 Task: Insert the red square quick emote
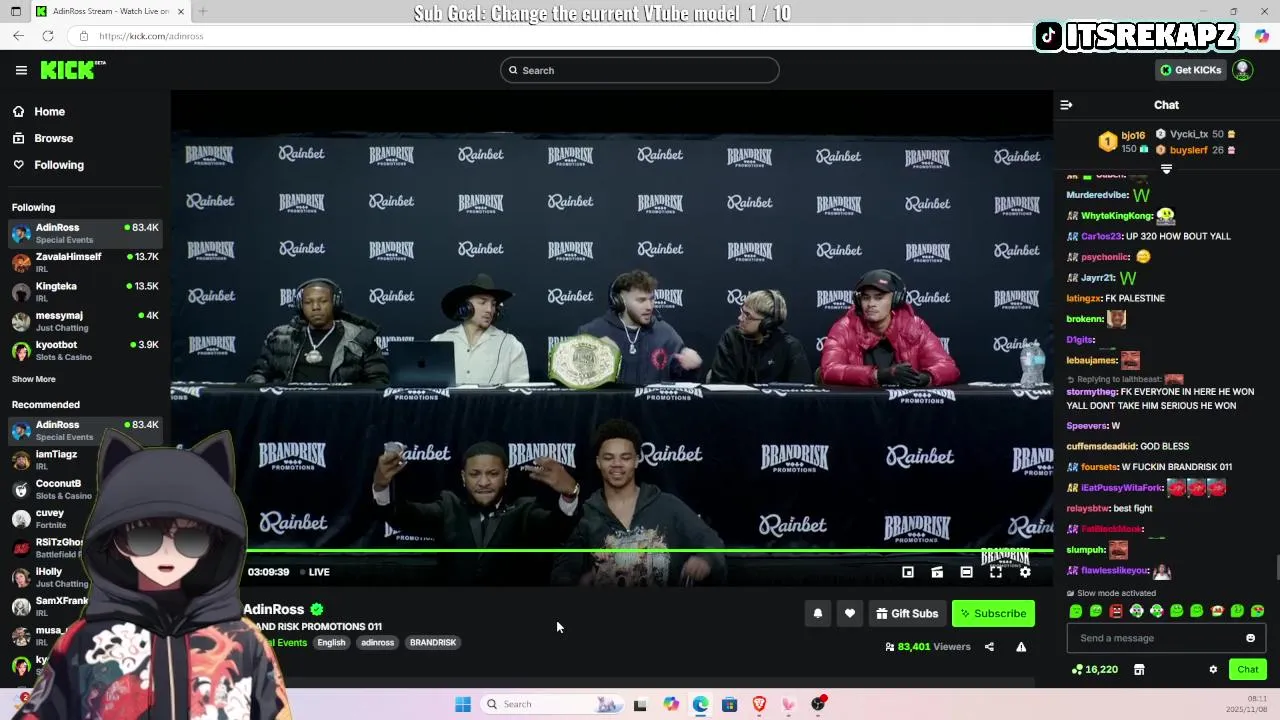point(1116,611)
